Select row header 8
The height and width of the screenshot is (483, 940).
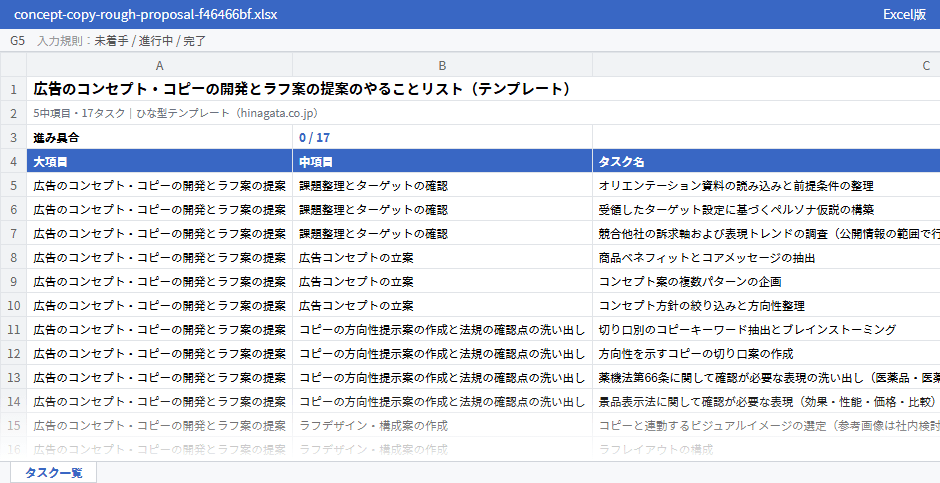click(13, 257)
